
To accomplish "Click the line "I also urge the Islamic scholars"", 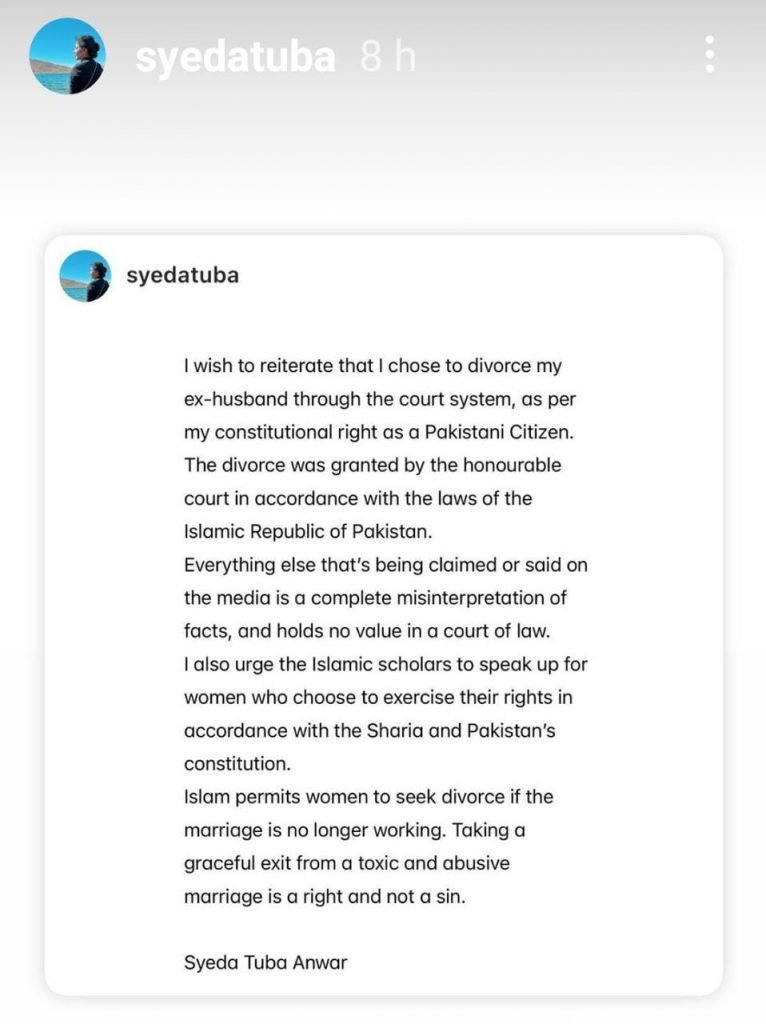I will [x=386, y=665].
